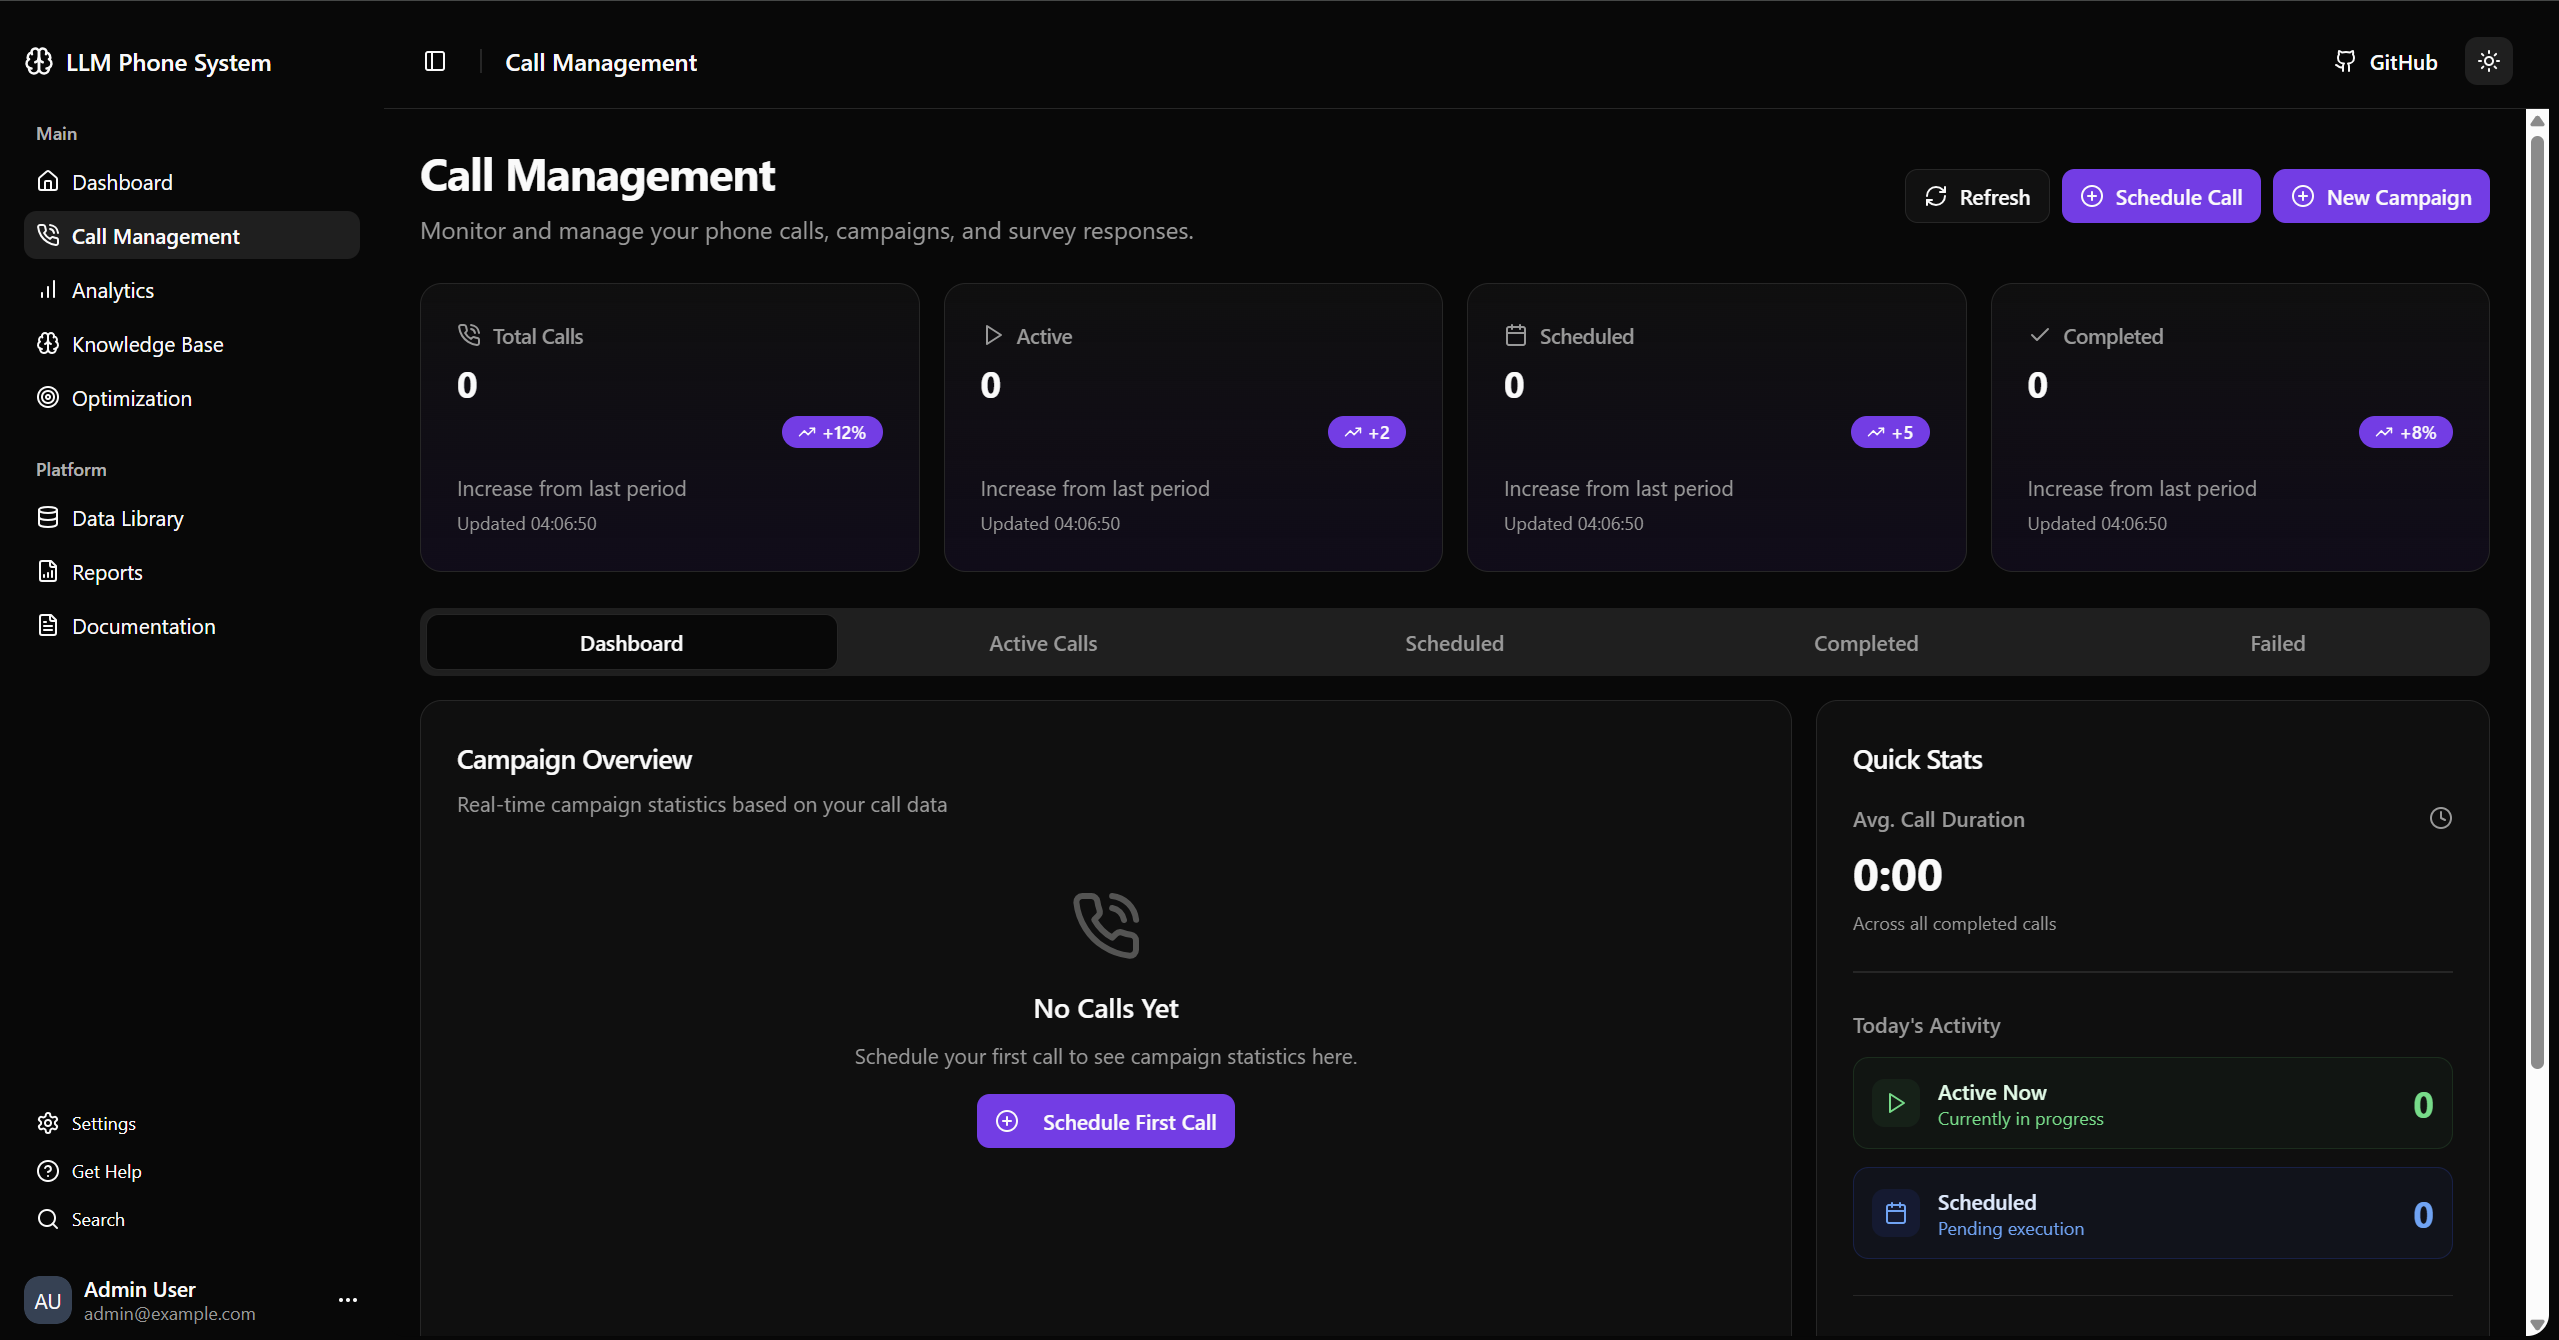
Task: Switch to the Active Calls tab
Action: pyautogui.click(x=1042, y=644)
